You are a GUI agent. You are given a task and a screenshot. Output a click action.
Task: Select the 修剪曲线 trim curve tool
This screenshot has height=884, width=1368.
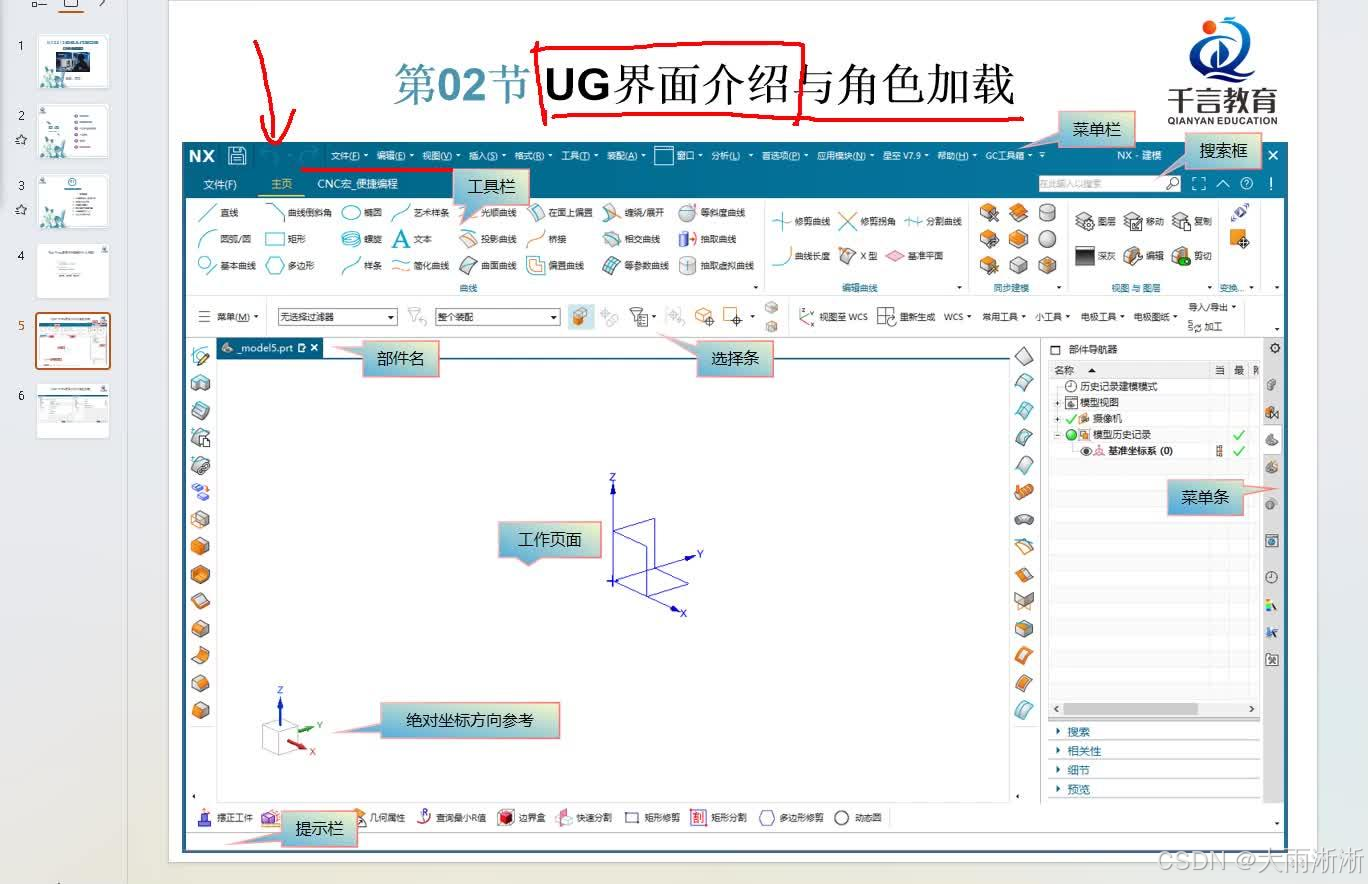pos(802,221)
